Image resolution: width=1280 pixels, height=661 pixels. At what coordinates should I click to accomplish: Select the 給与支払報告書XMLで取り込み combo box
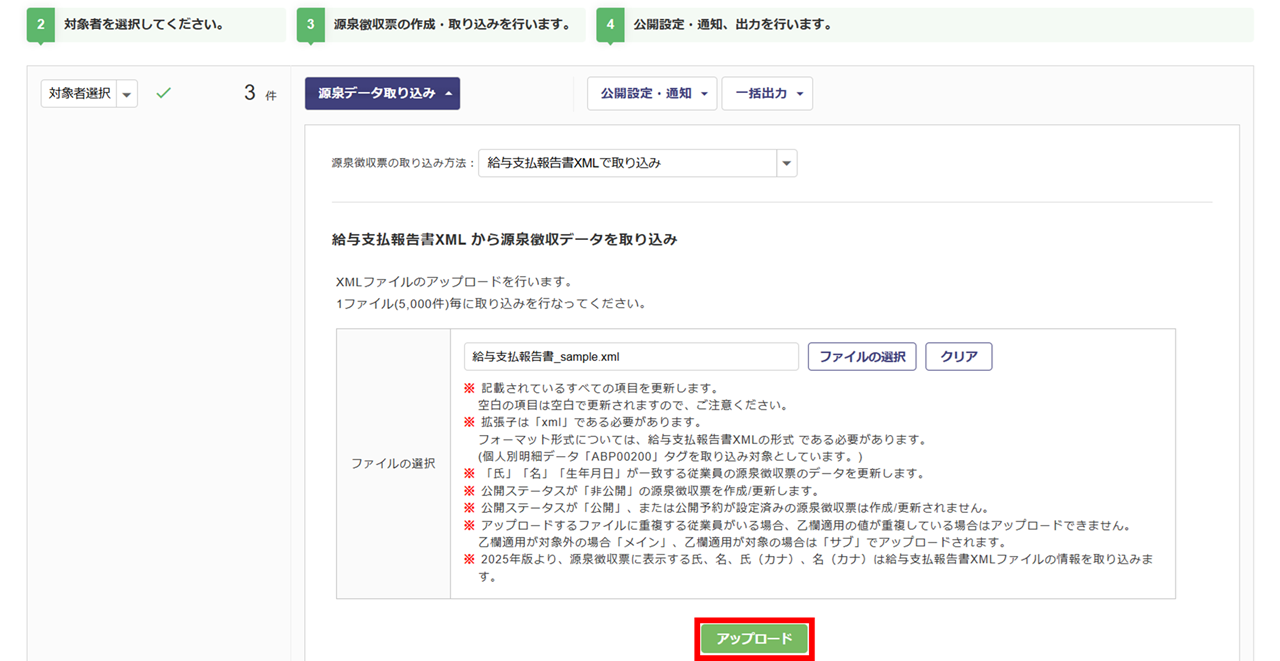pos(626,162)
